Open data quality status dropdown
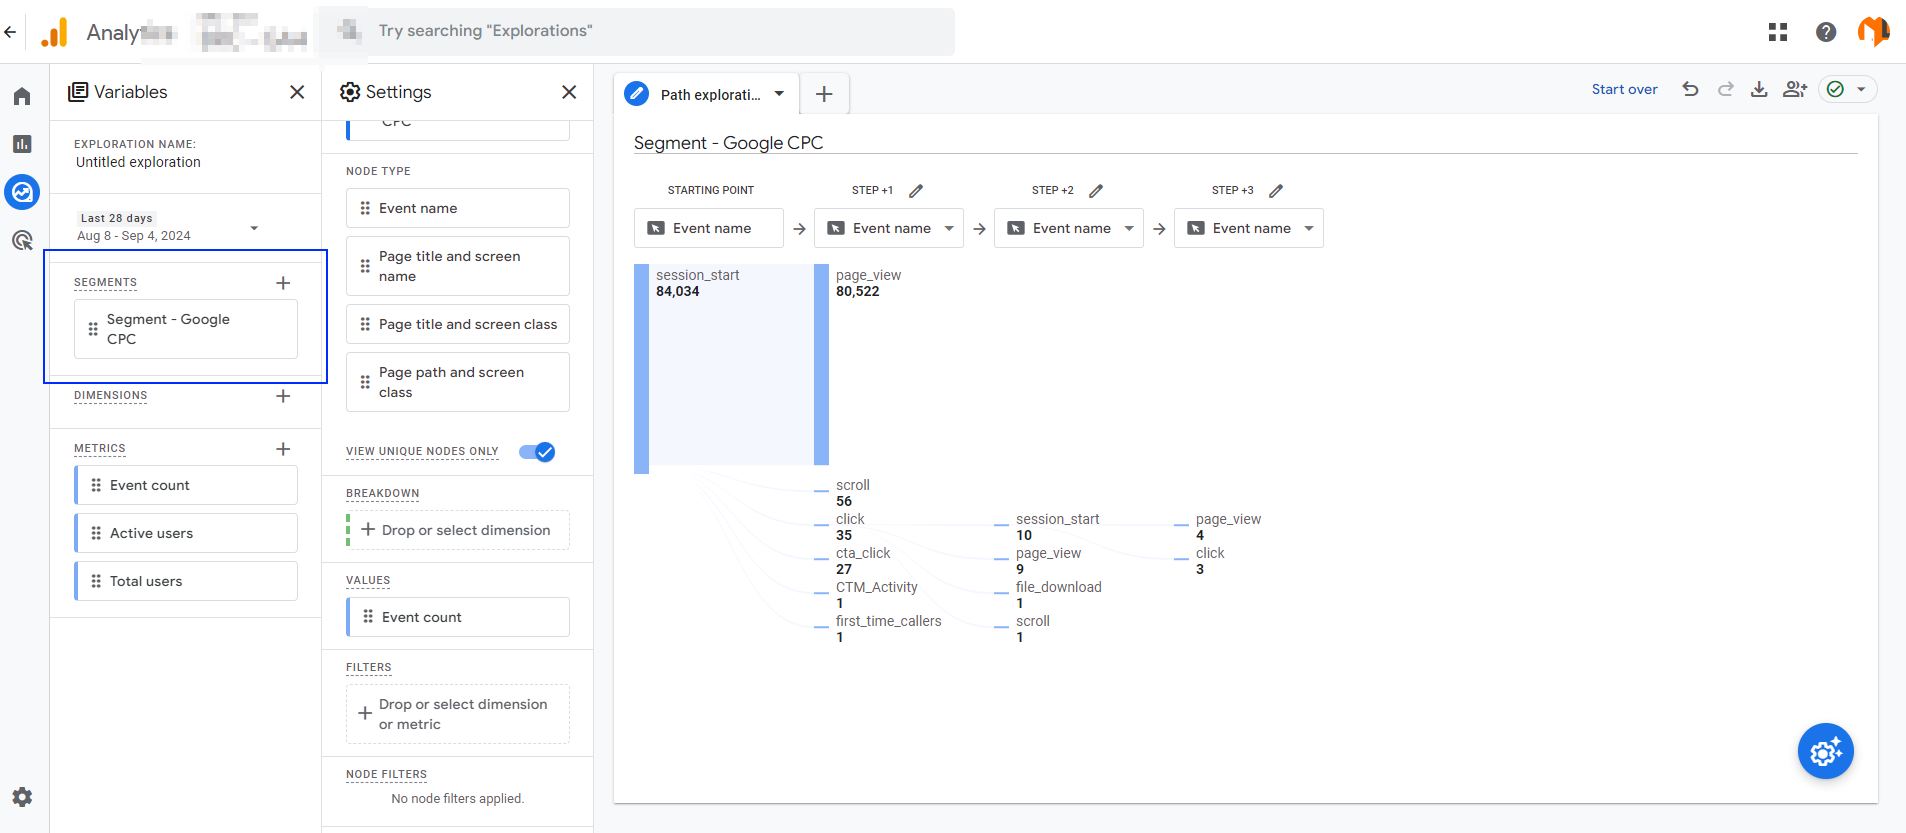This screenshot has width=1906, height=833. pyautogui.click(x=1848, y=89)
